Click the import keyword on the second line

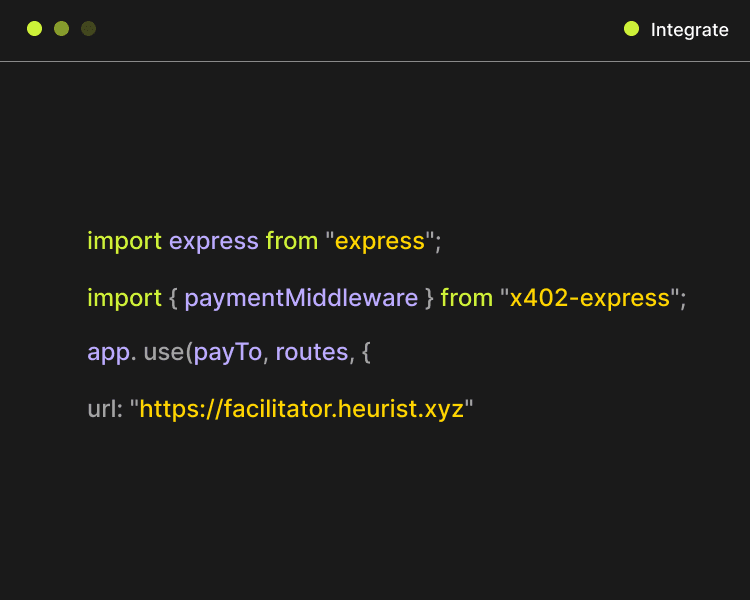pos(124,298)
